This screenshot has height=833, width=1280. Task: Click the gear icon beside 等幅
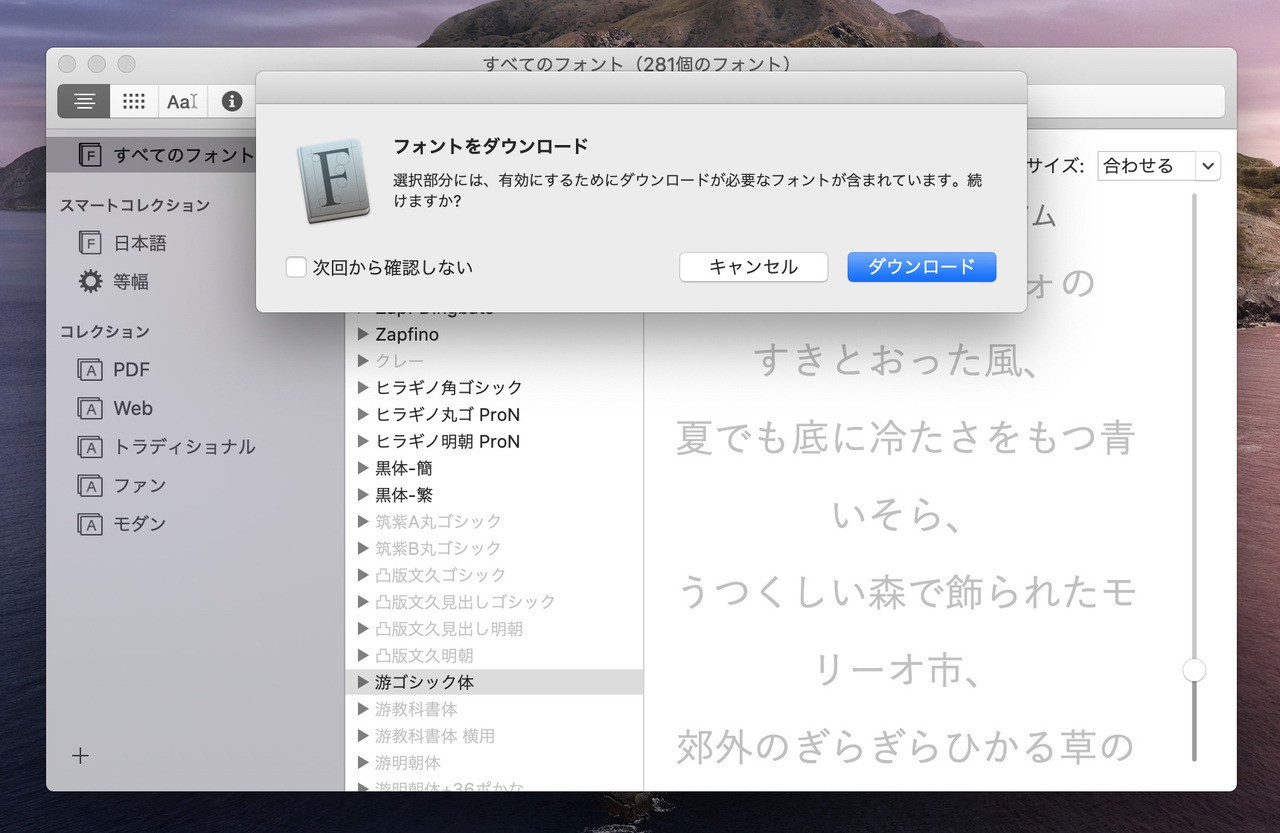[x=91, y=282]
